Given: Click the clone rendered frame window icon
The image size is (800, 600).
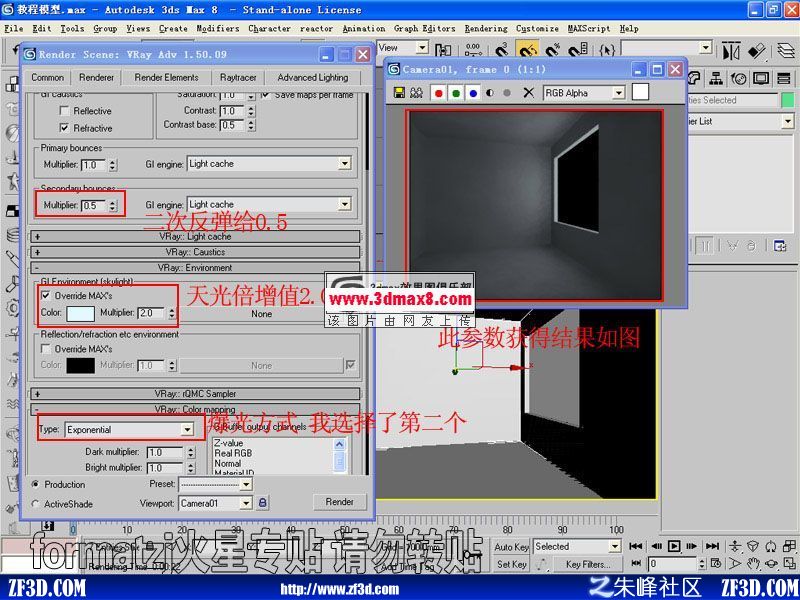Looking at the screenshot, I should coord(417,93).
